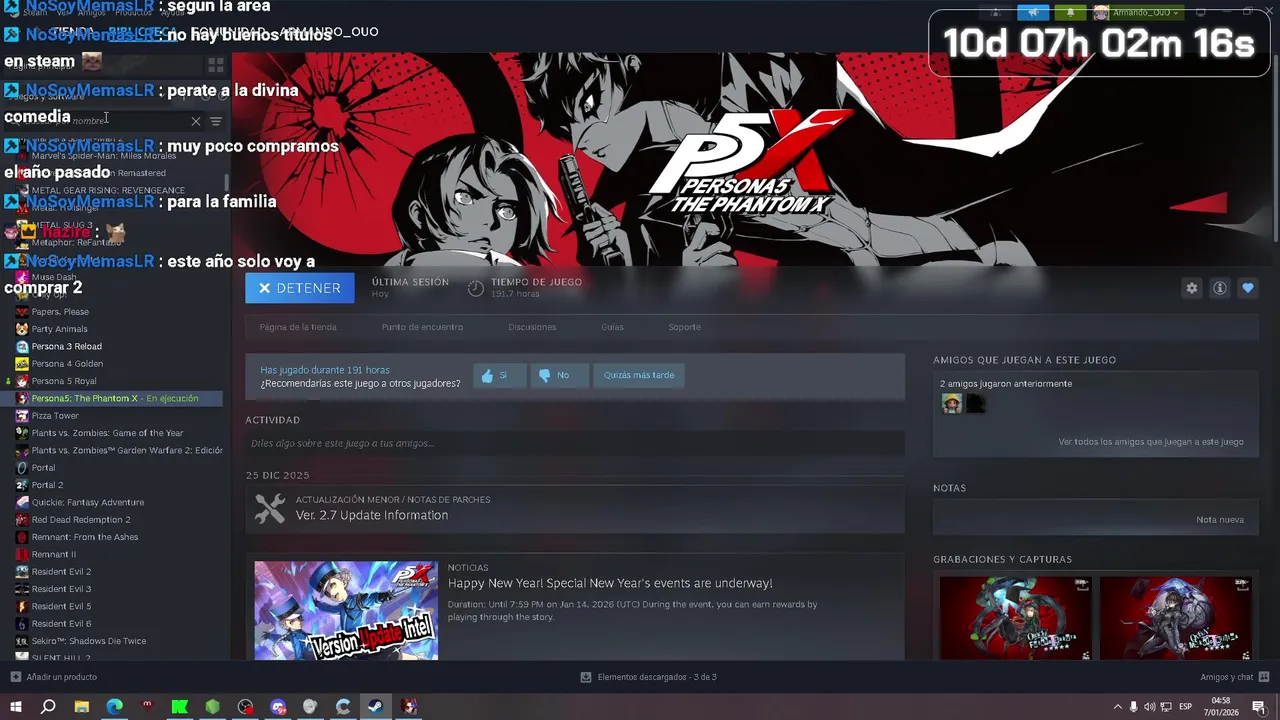Open library filter options icon
Image resolution: width=1280 pixels, height=720 pixels.
[216, 121]
